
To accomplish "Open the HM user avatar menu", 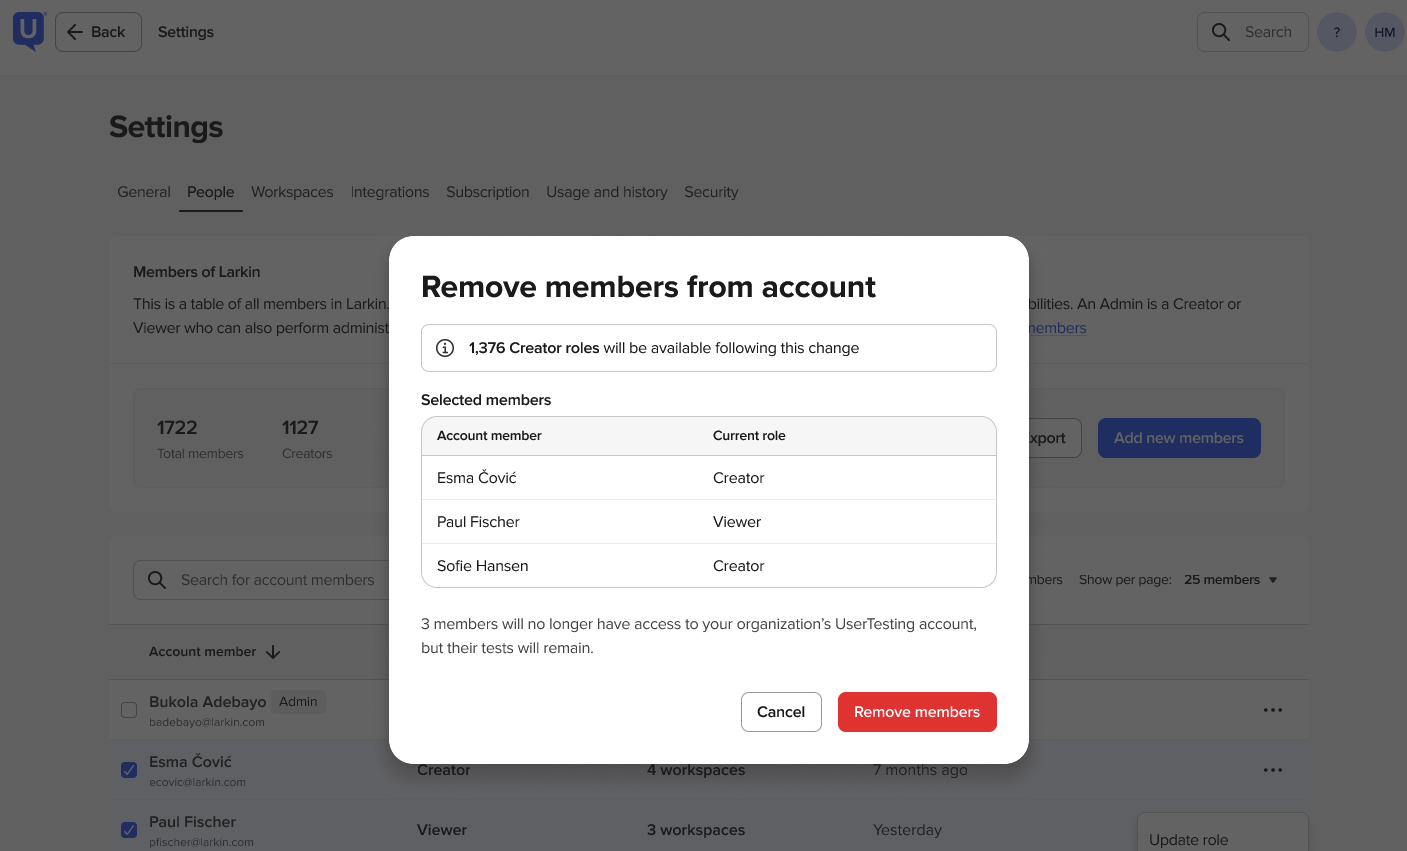I will point(1384,32).
